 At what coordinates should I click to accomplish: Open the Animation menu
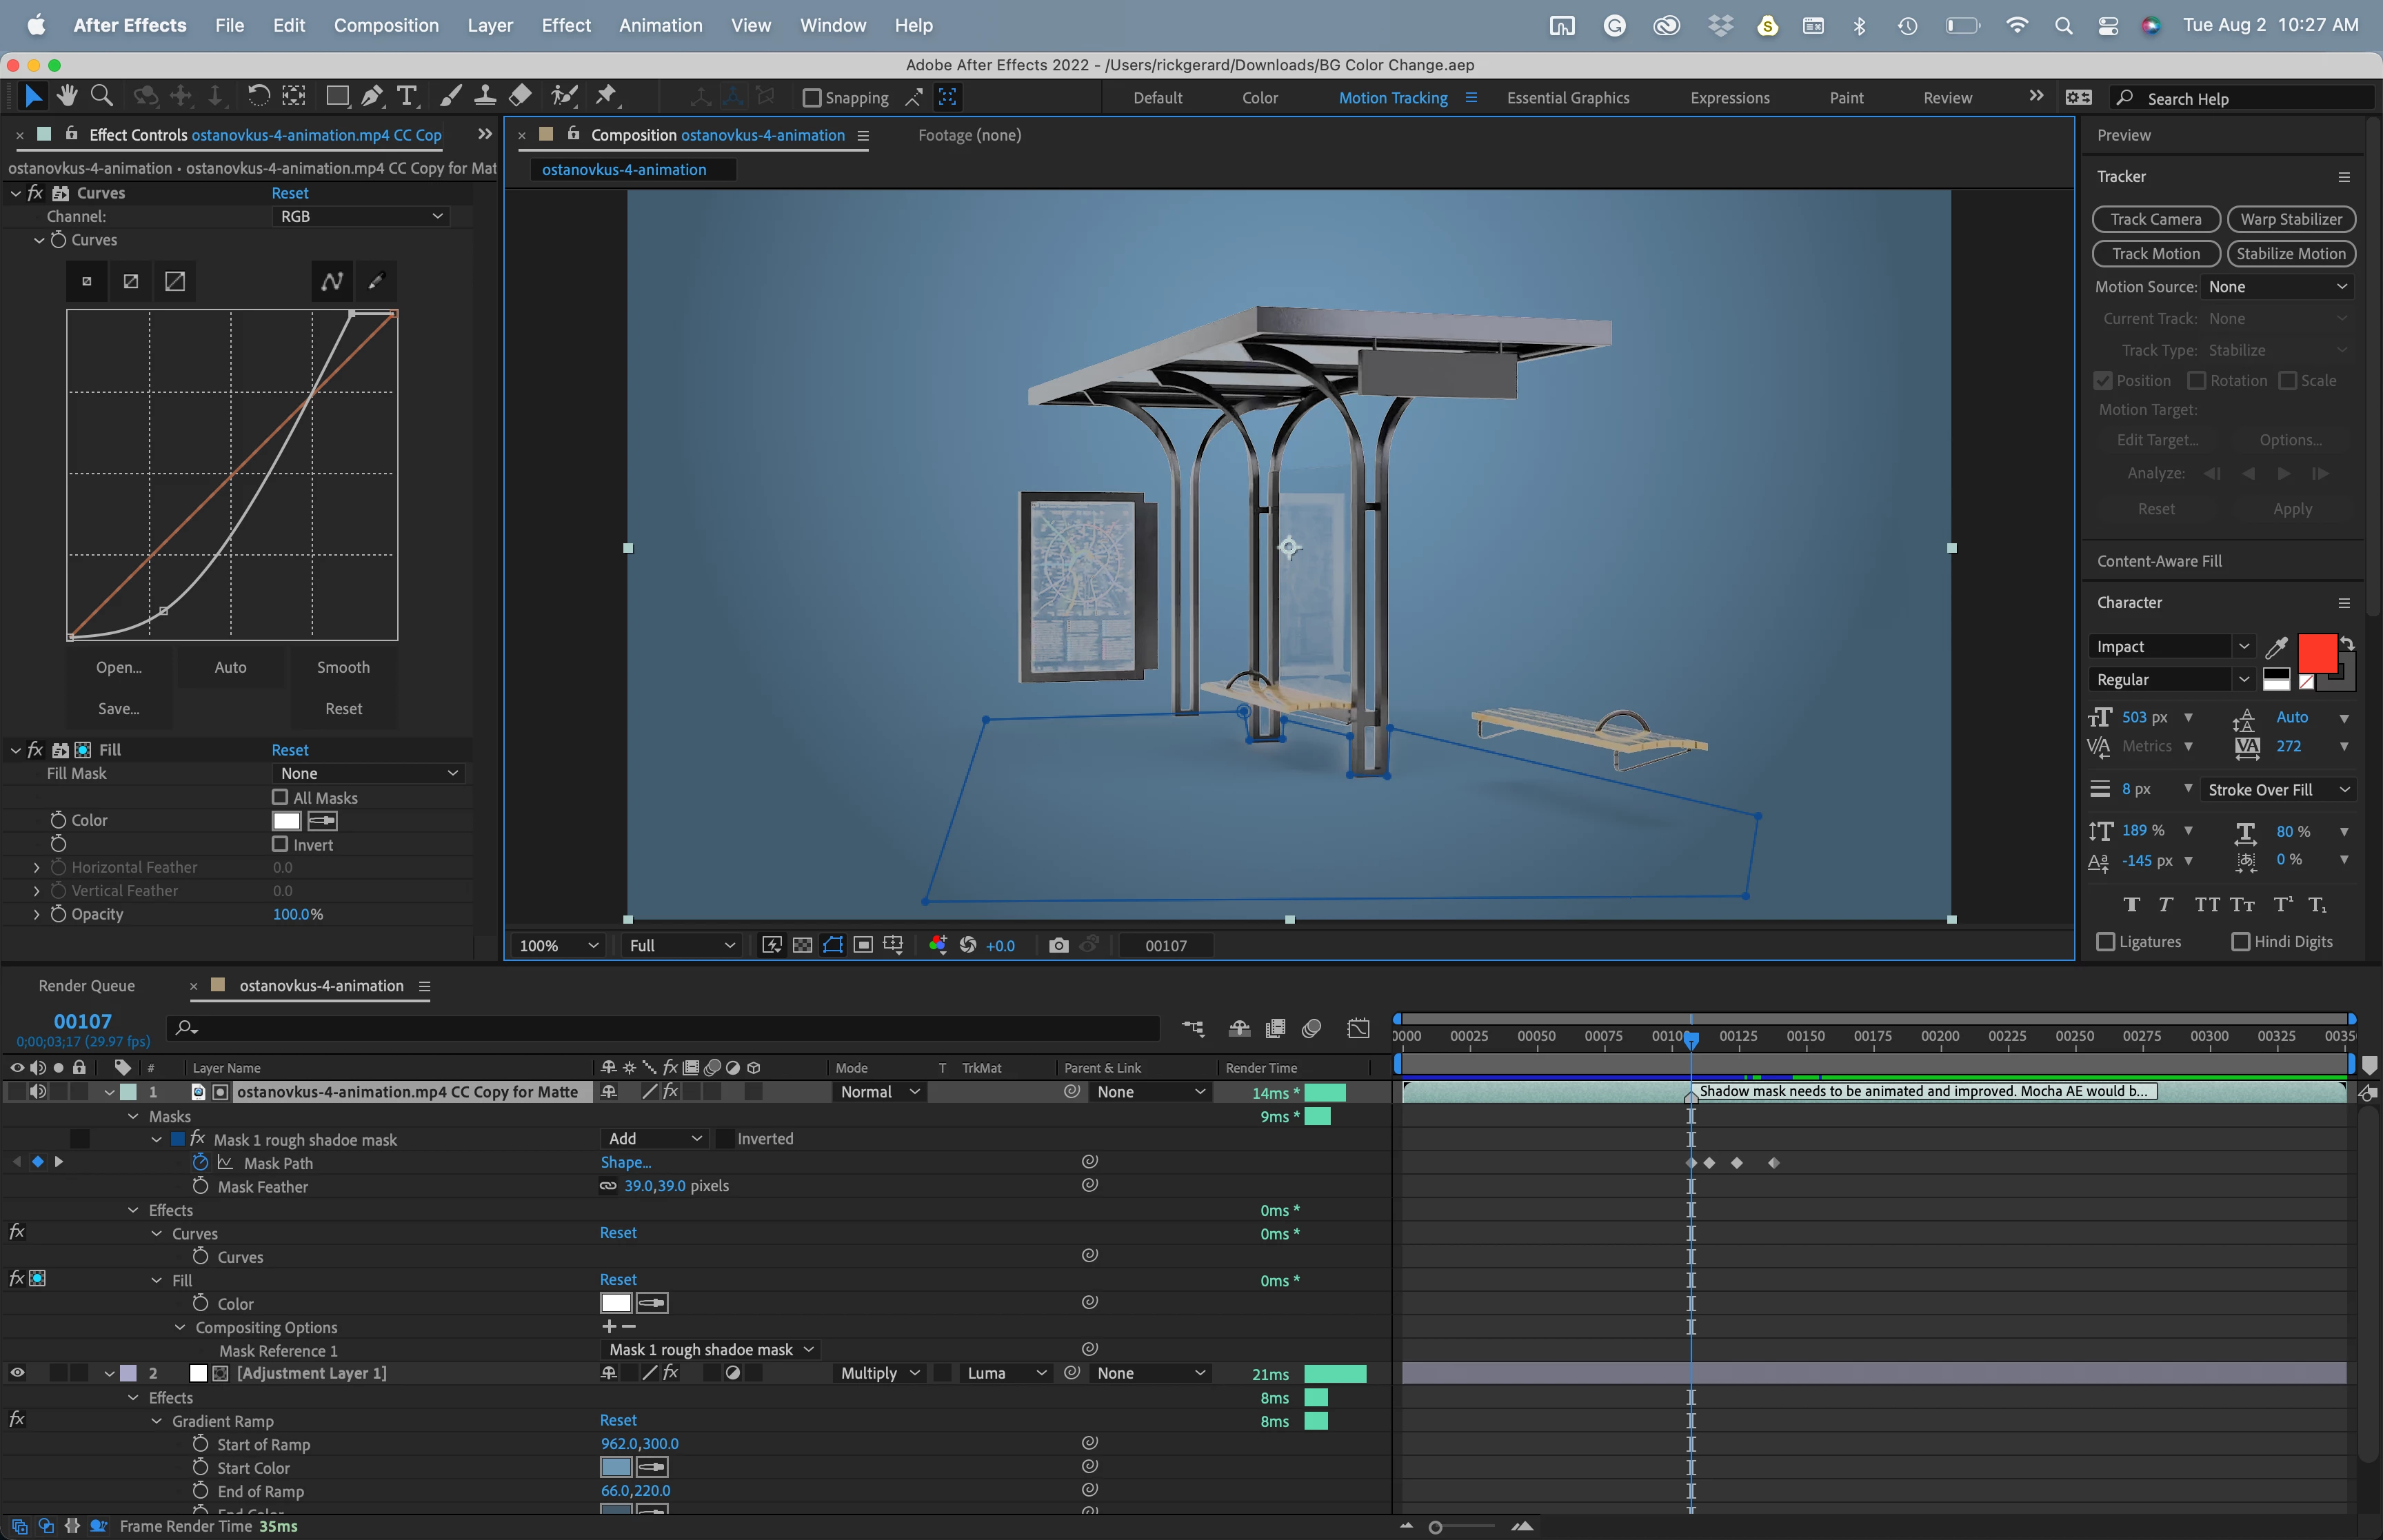click(x=660, y=25)
